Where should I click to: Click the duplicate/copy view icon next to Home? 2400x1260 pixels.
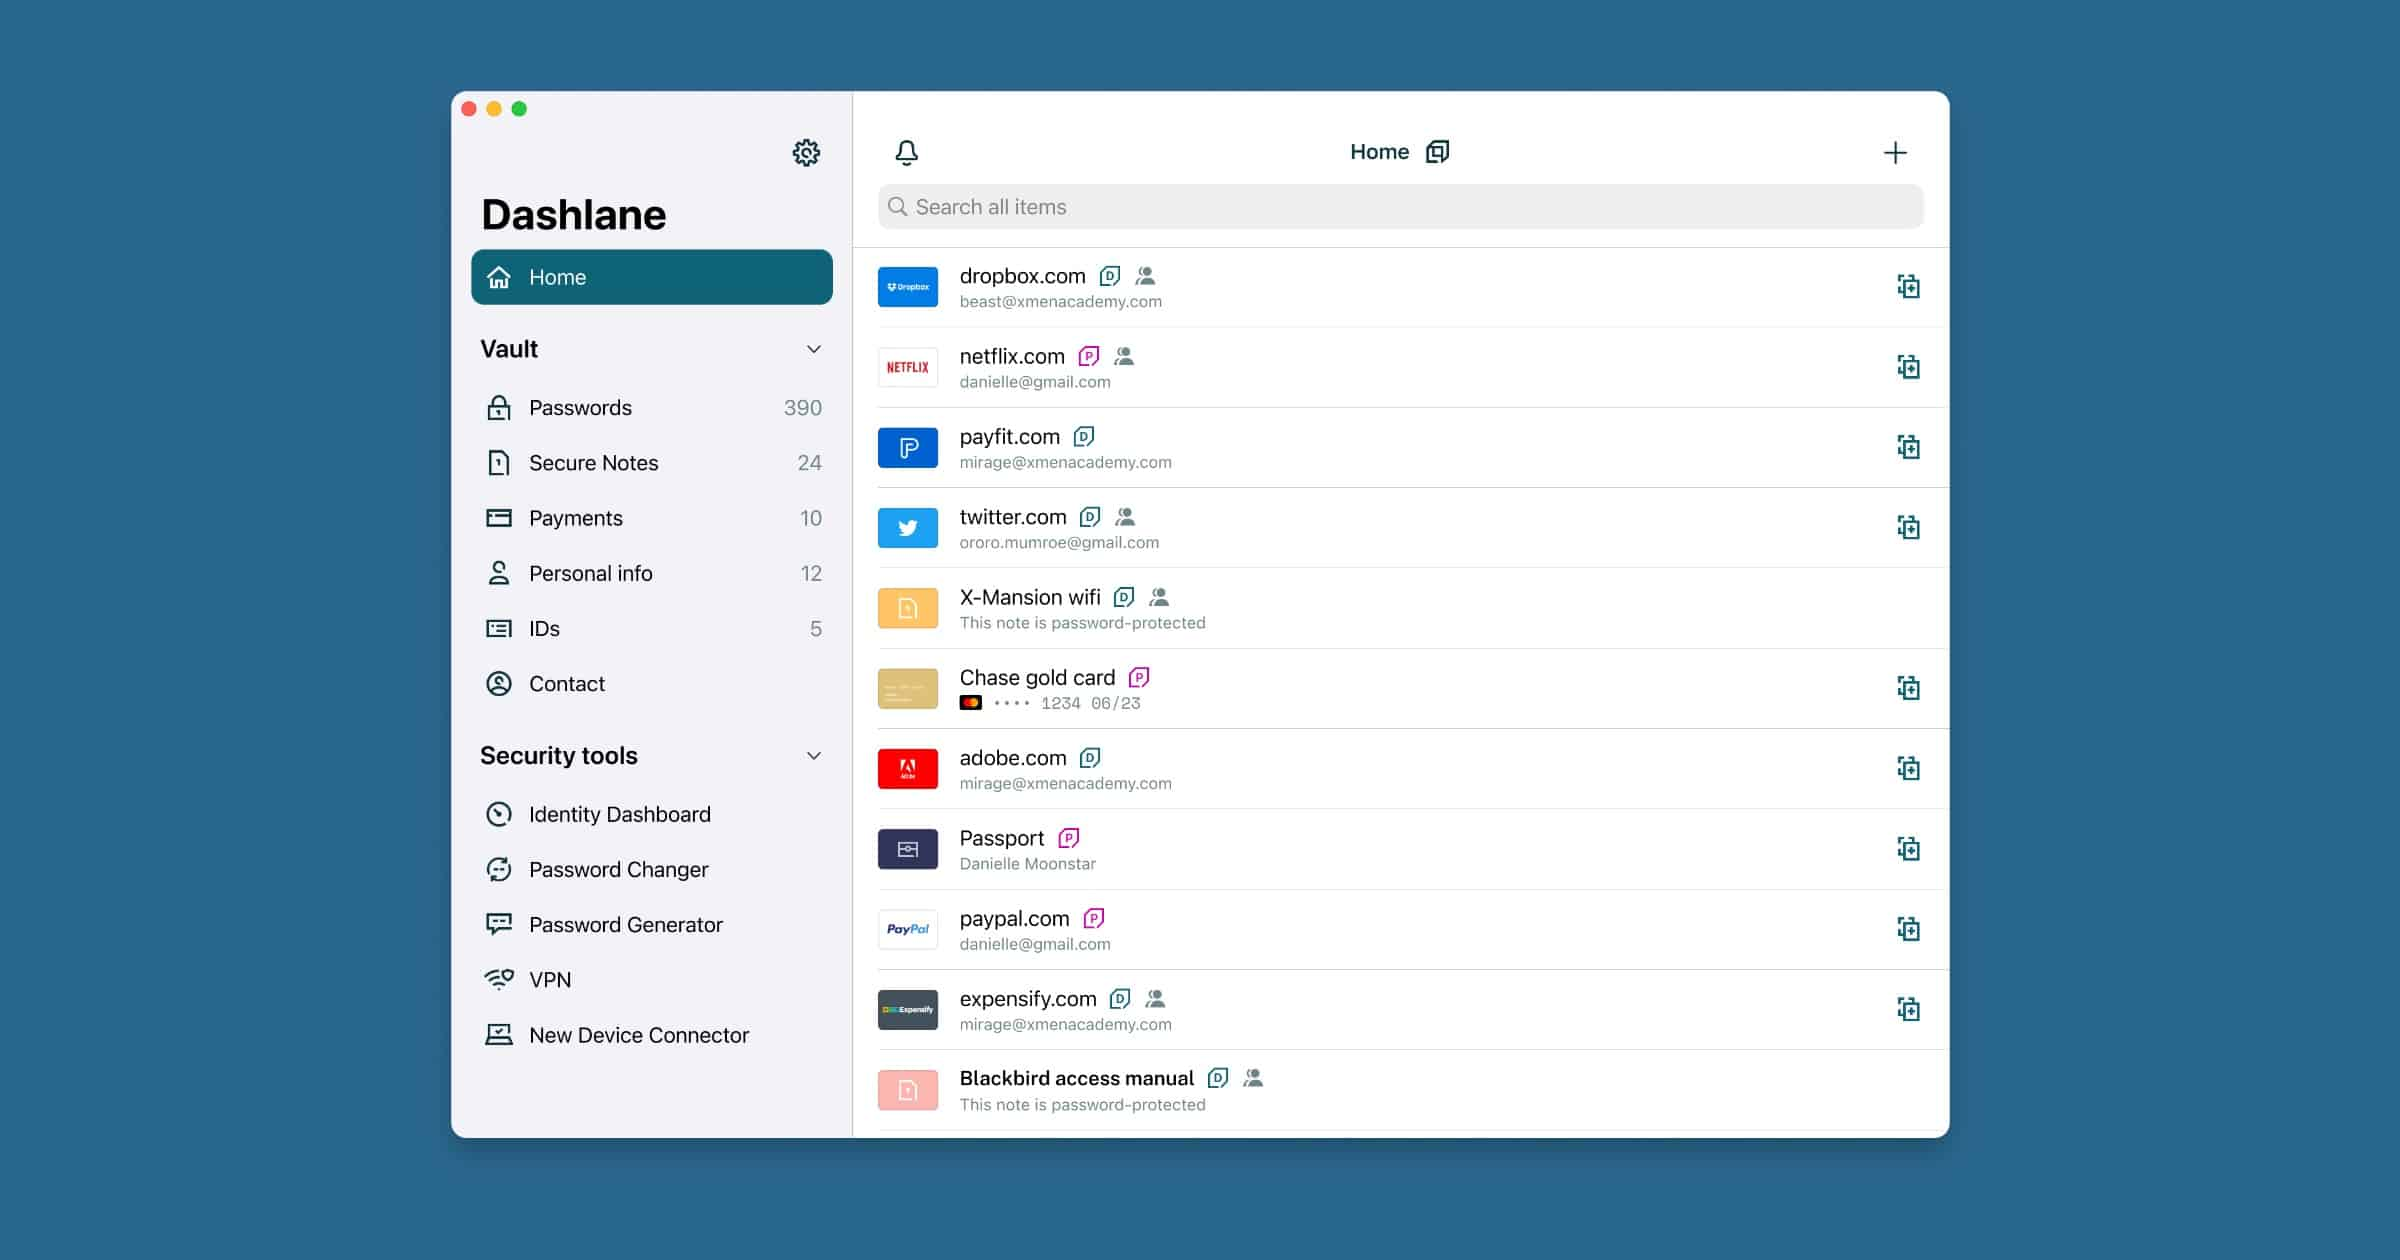(1437, 151)
